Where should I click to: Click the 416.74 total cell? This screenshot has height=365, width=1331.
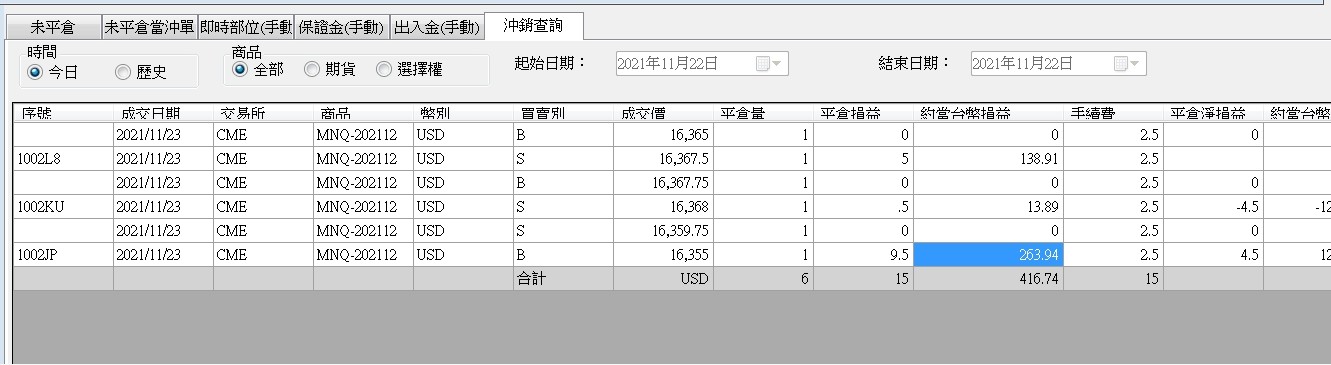click(x=988, y=279)
